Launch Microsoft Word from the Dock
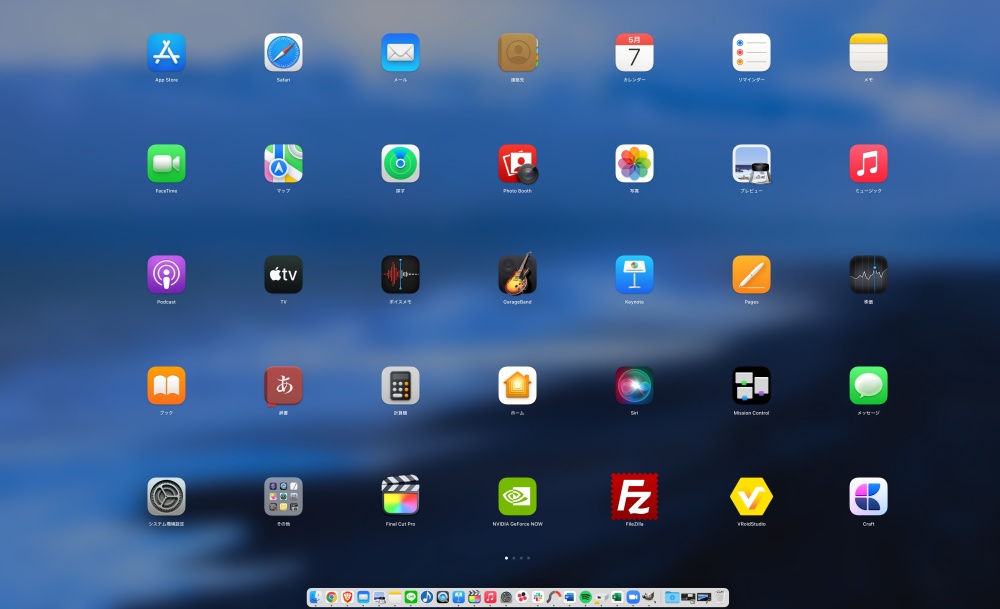This screenshot has height=609, width=1000. (570, 597)
